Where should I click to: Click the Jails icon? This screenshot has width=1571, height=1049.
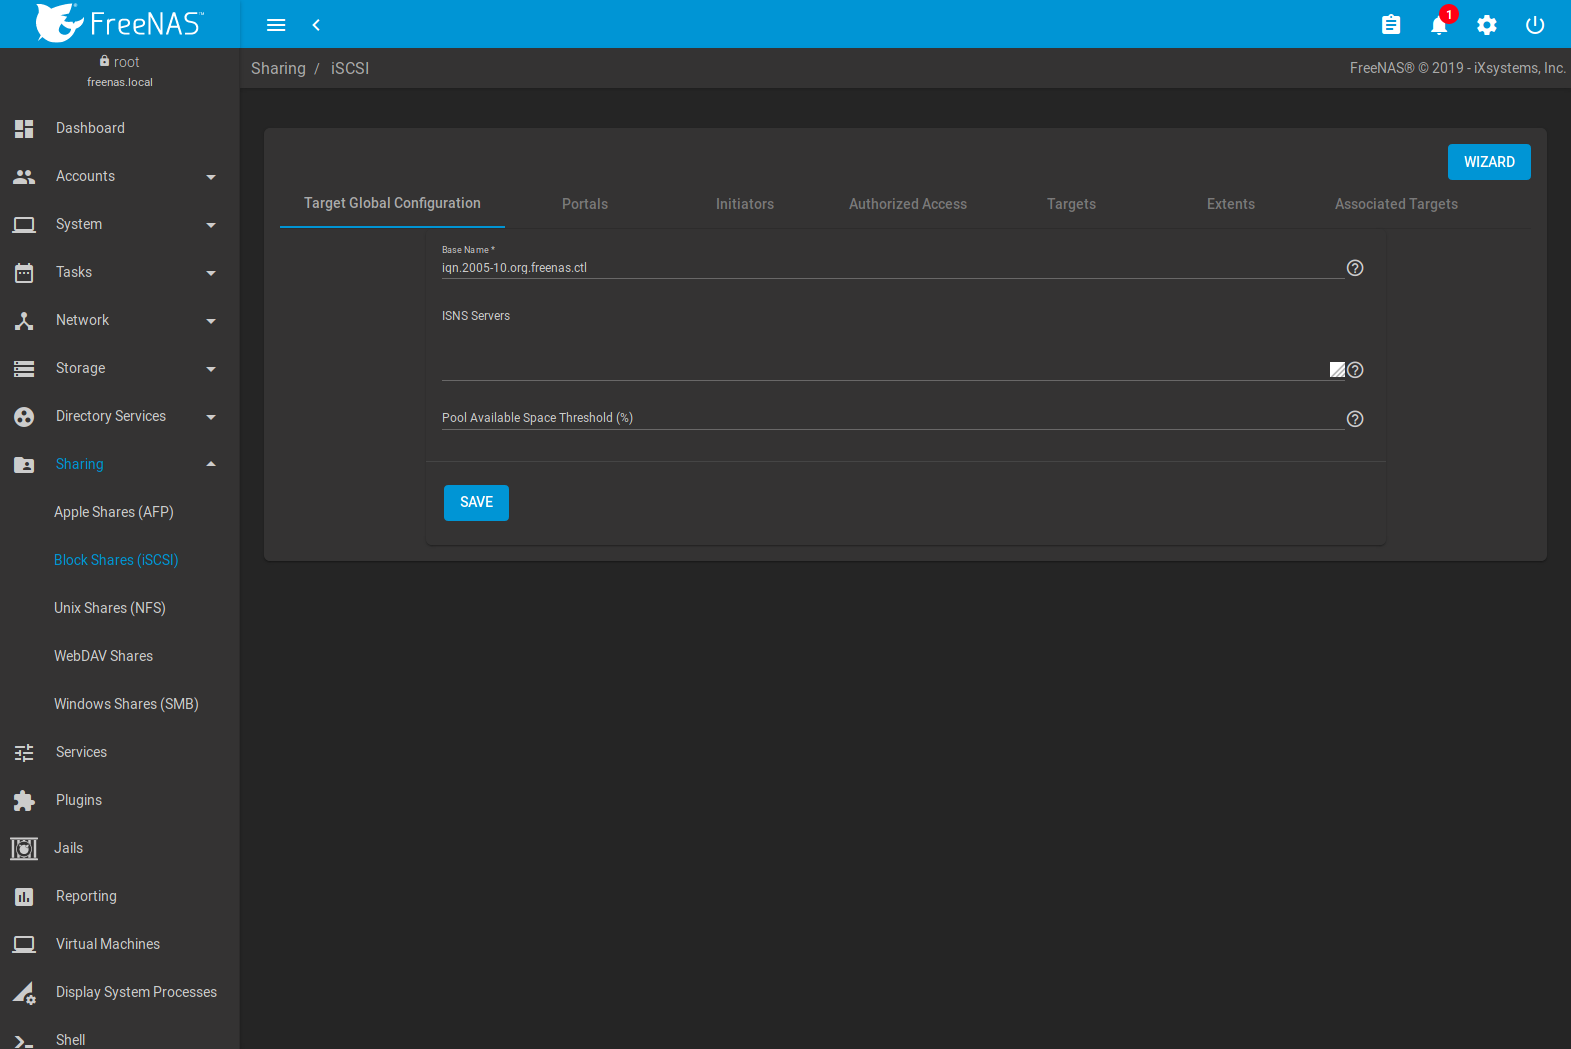tap(24, 848)
